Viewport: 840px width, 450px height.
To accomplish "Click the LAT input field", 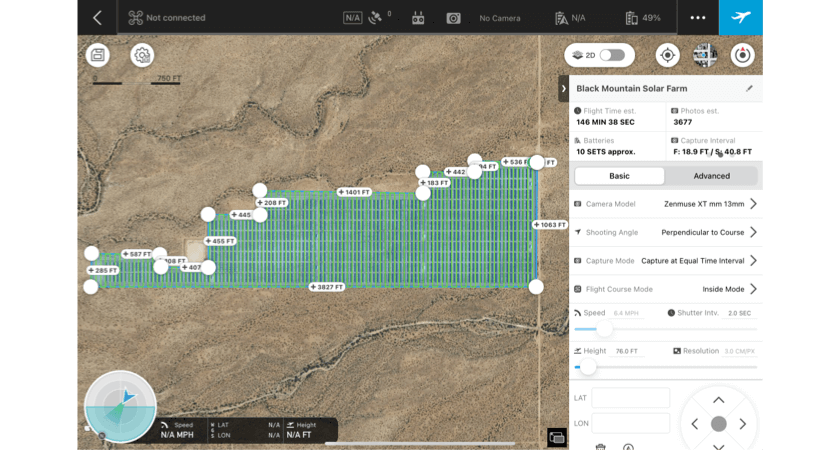I will click(x=631, y=398).
